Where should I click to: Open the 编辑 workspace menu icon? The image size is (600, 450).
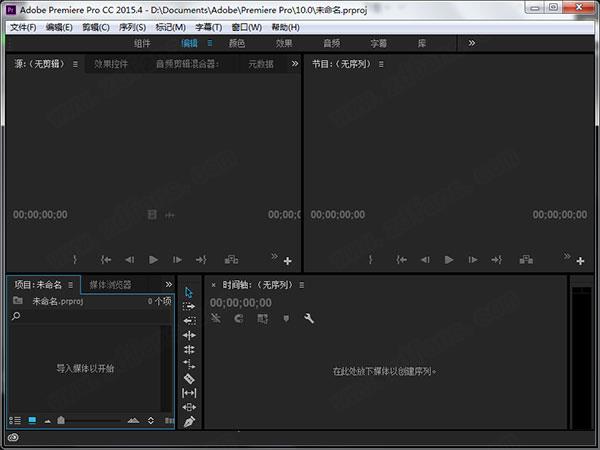pos(210,43)
